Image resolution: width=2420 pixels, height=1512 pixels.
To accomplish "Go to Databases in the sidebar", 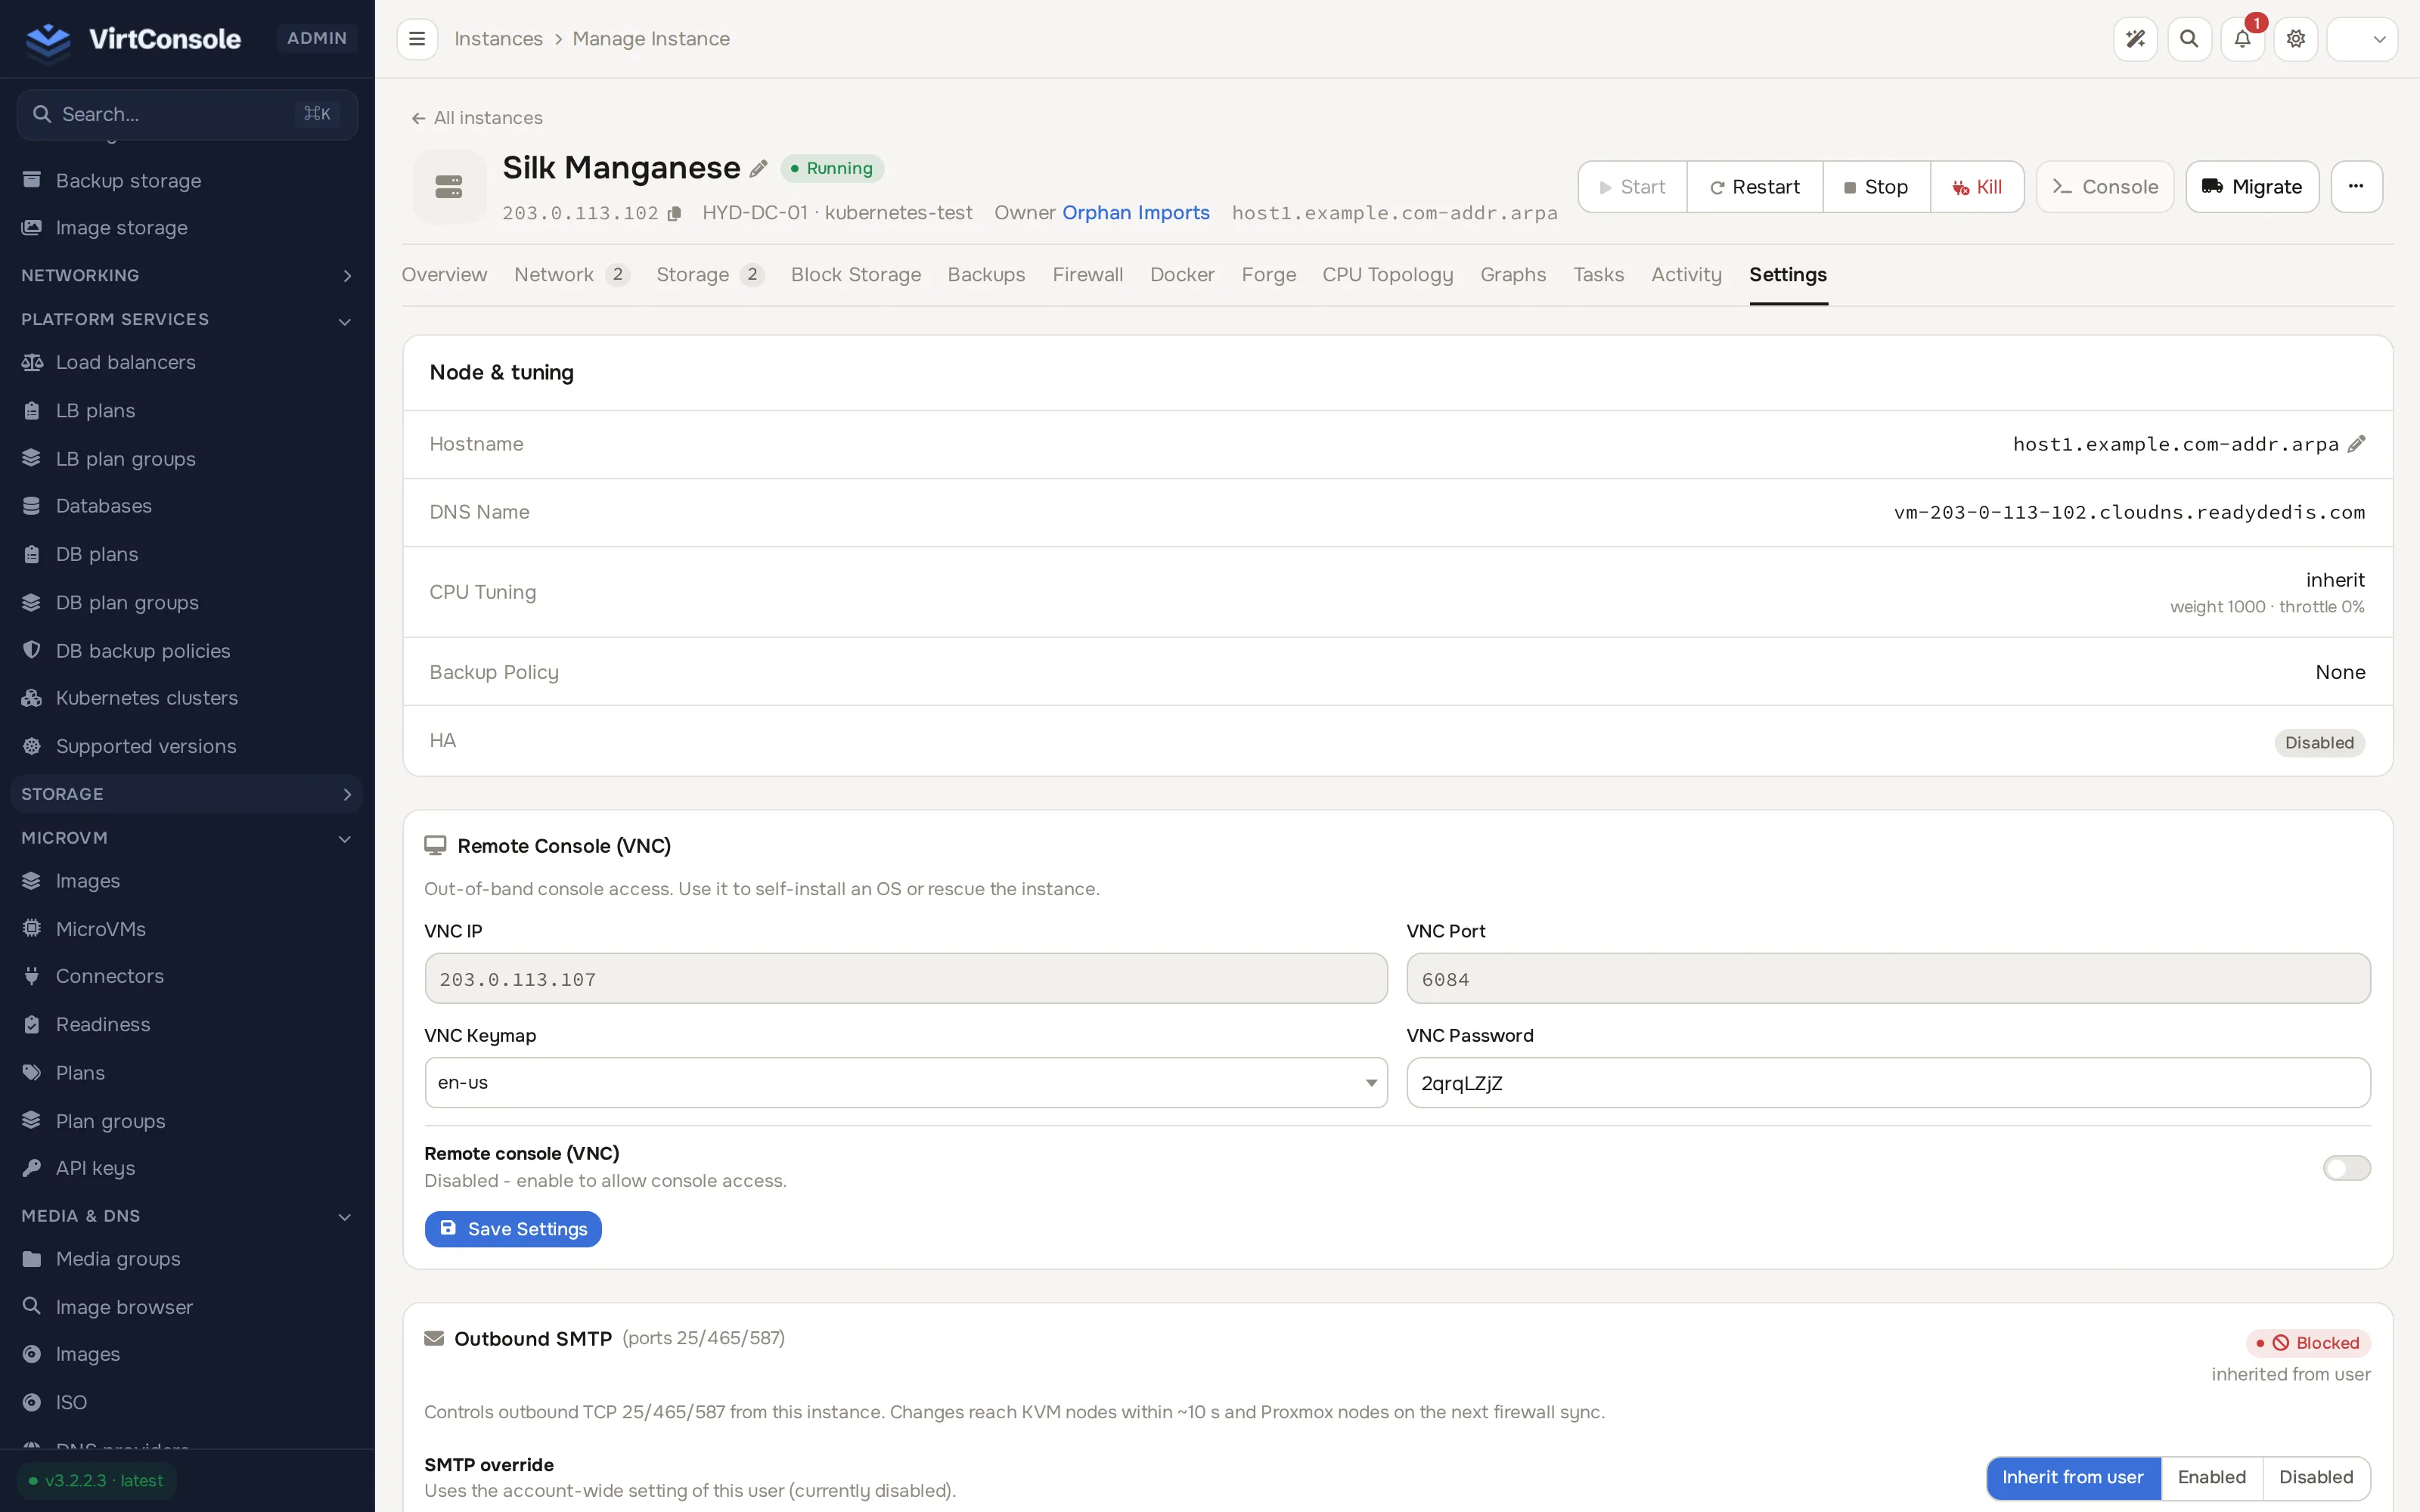I will tap(103, 506).
